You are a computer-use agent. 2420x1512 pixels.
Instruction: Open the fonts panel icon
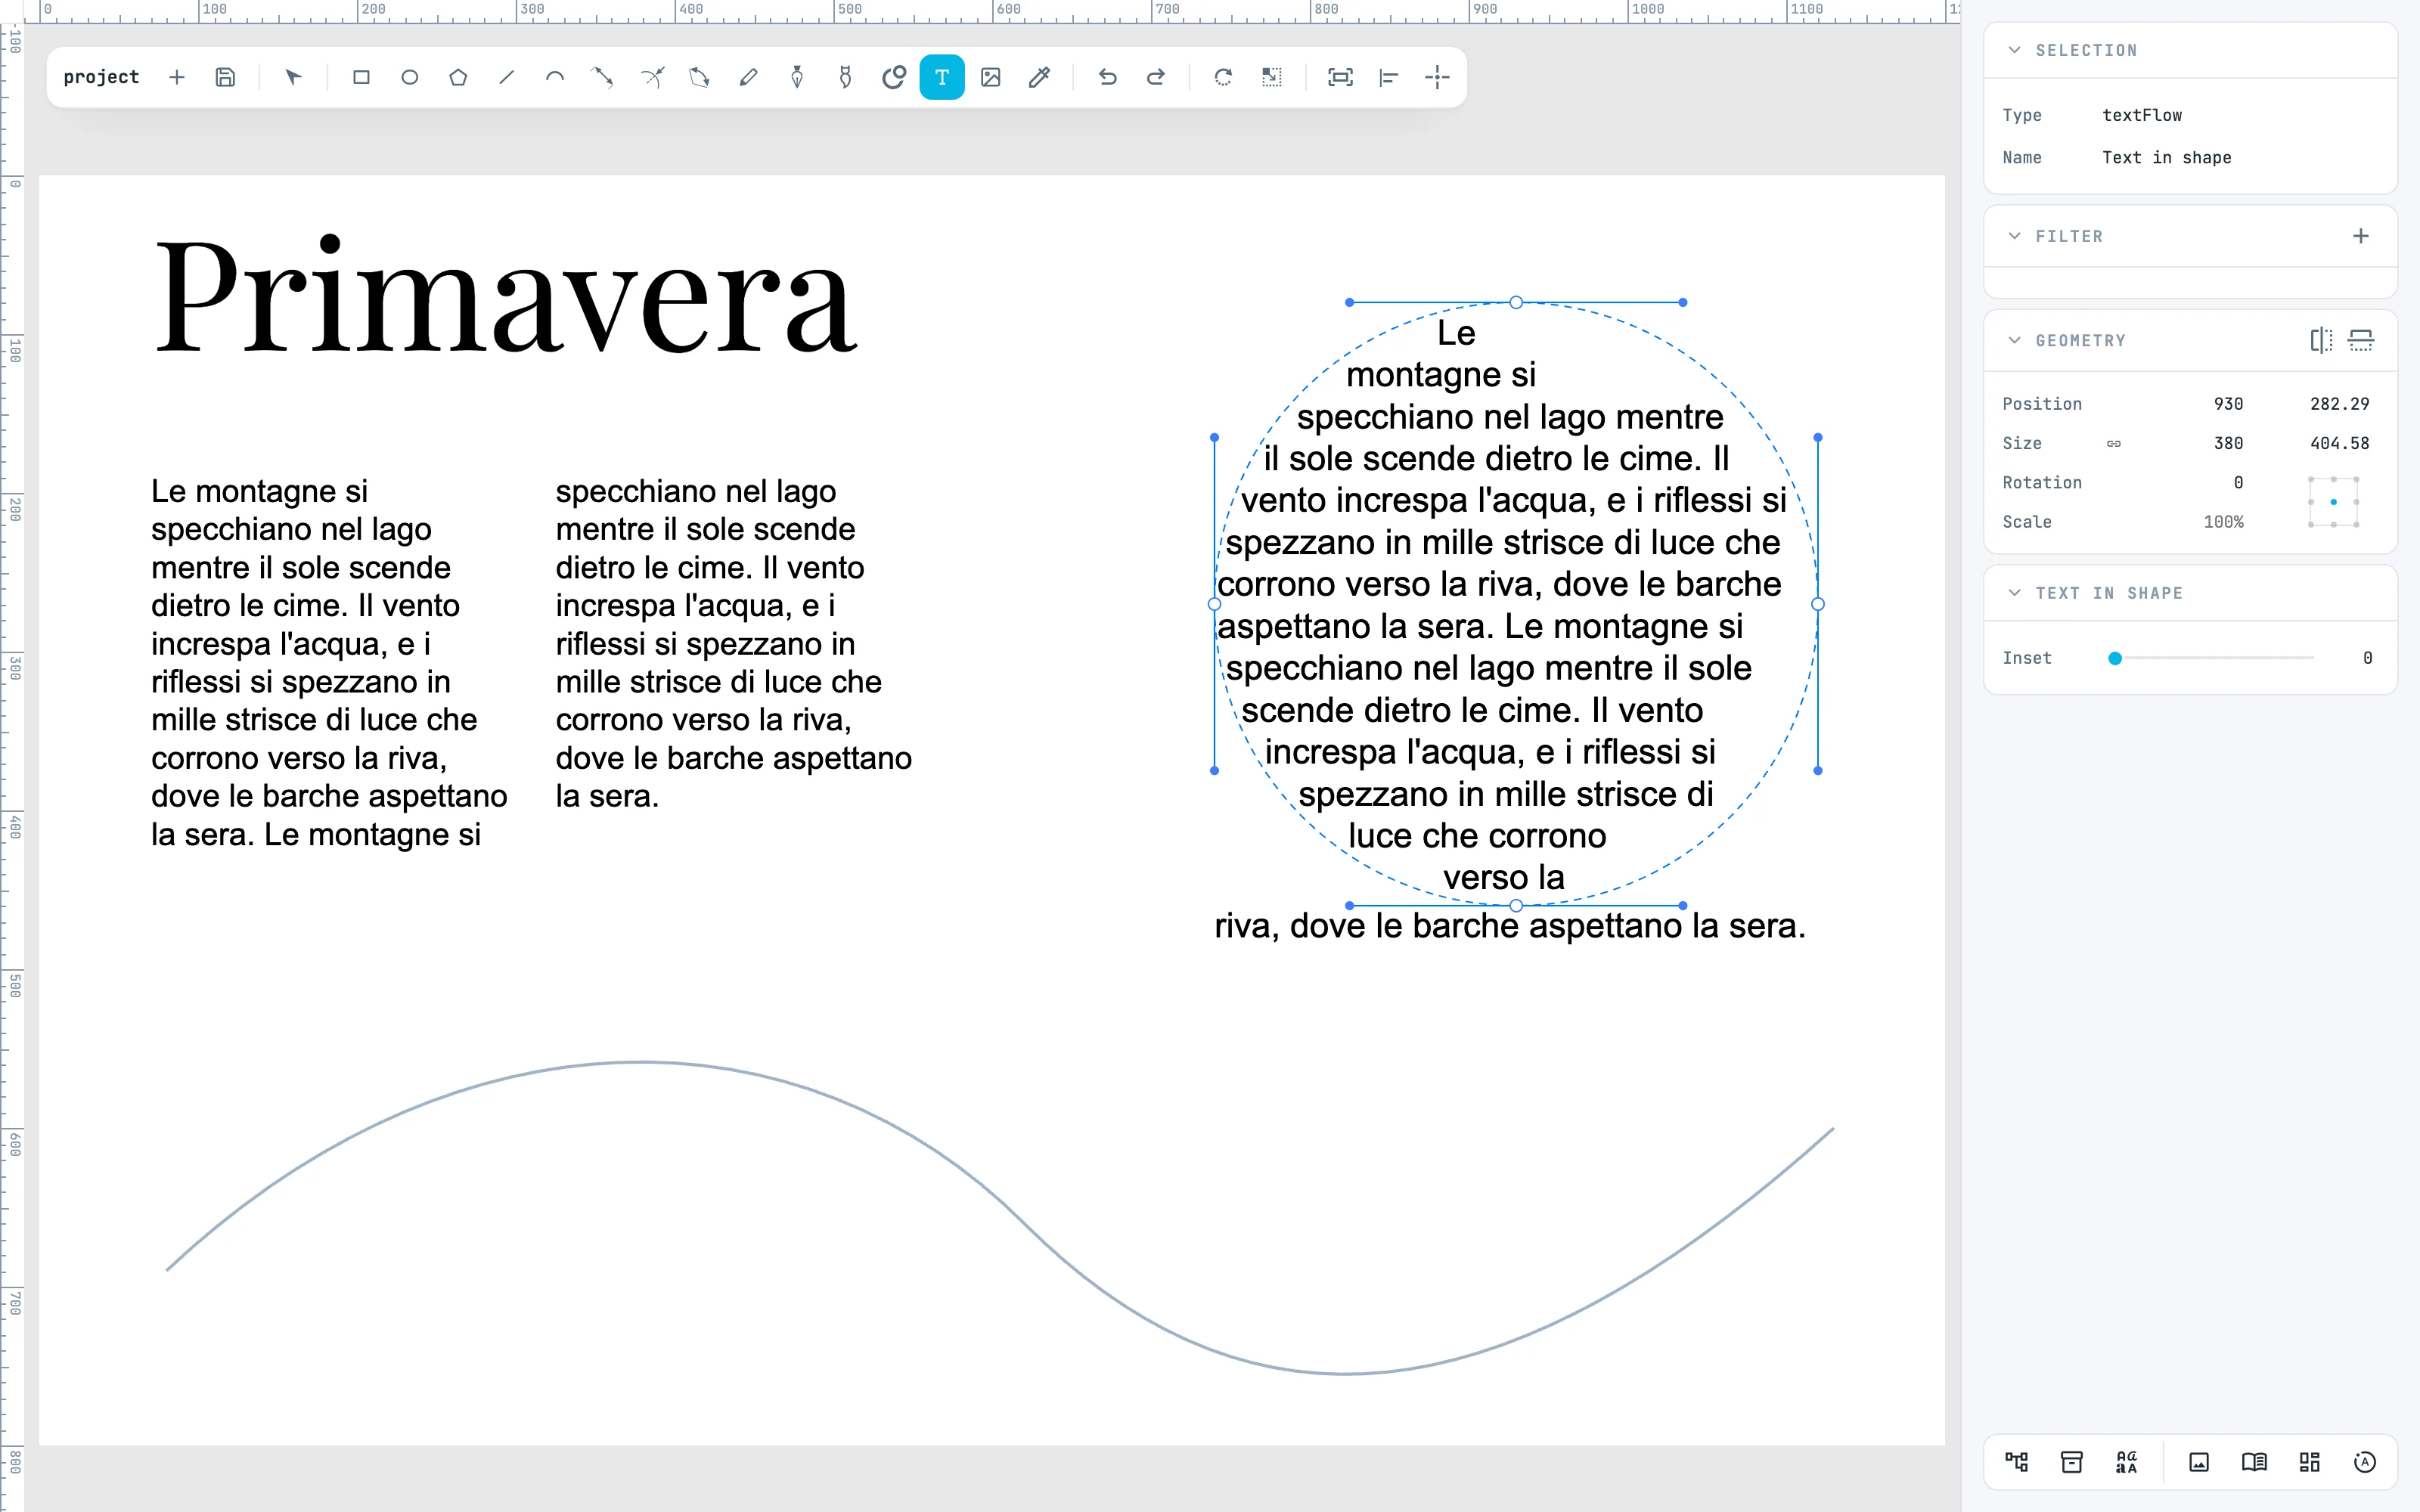point(2127,1462)
